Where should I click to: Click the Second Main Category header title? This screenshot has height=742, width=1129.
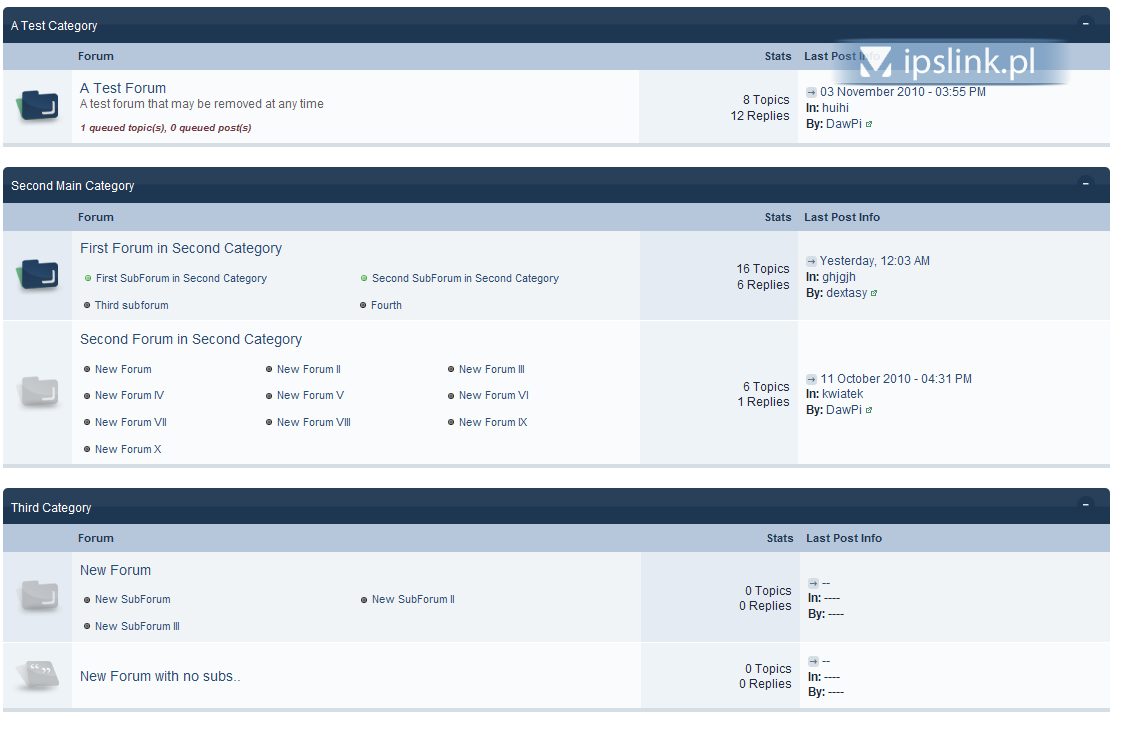pyautogui.click(x=72, y=186)
